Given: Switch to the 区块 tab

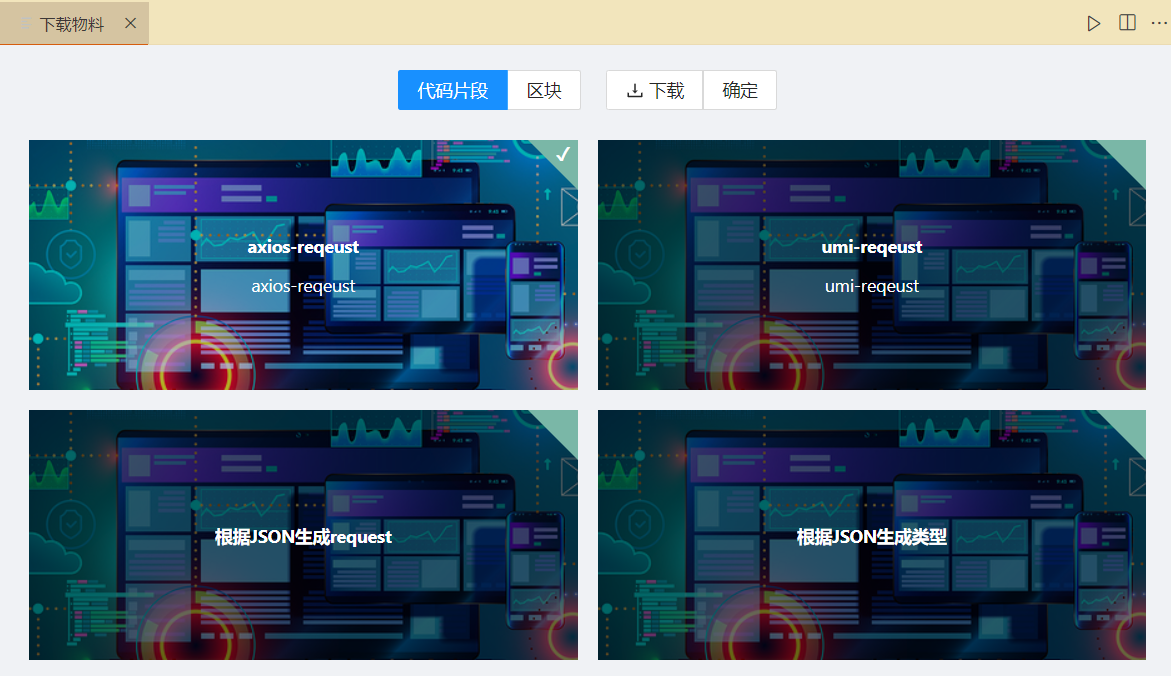Looking at the screenshot, I should pyautogui.click(x=544, y=90).
